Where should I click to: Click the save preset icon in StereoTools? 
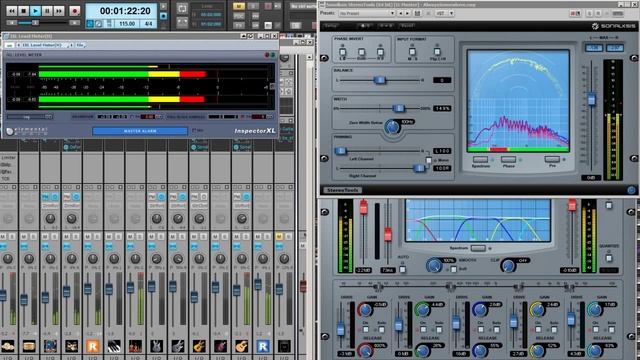click(418, 13)
